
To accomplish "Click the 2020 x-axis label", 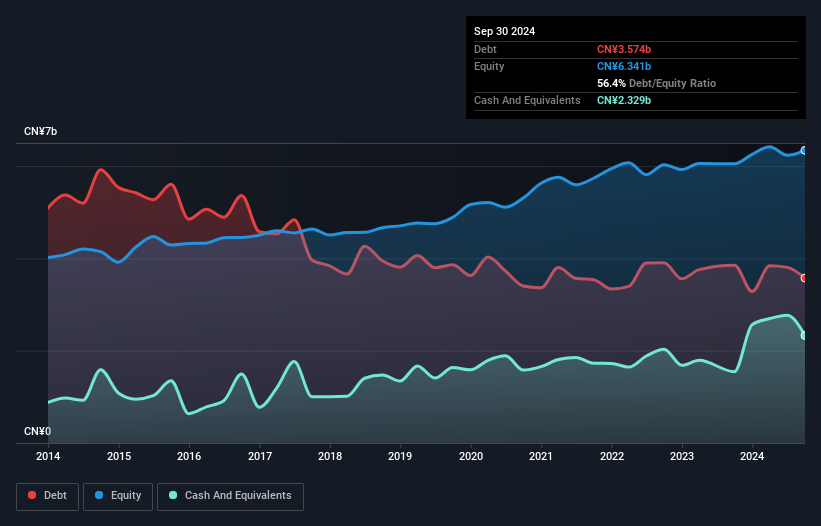I will (x=471, y=456).
